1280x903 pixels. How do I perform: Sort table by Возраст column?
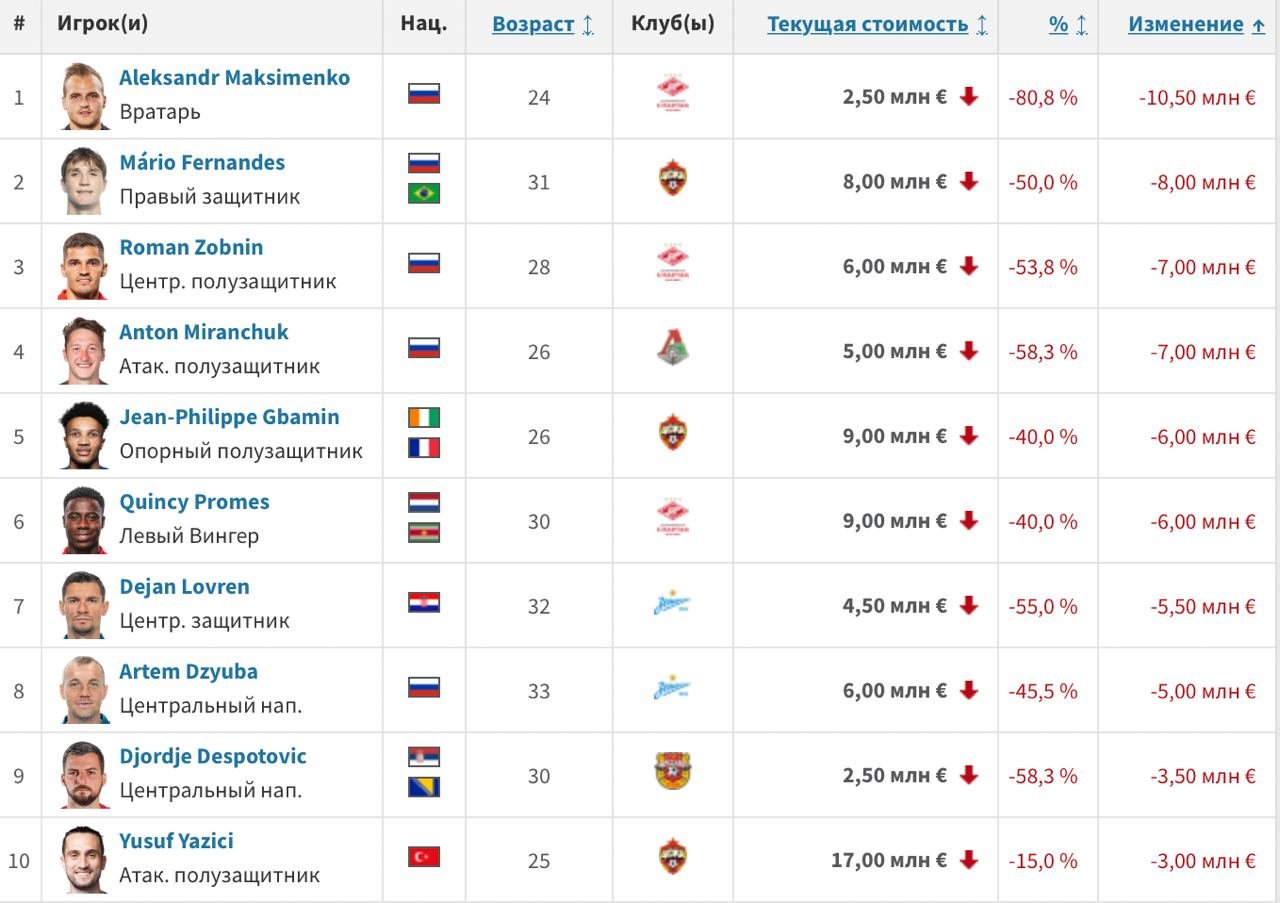point(533,25)
